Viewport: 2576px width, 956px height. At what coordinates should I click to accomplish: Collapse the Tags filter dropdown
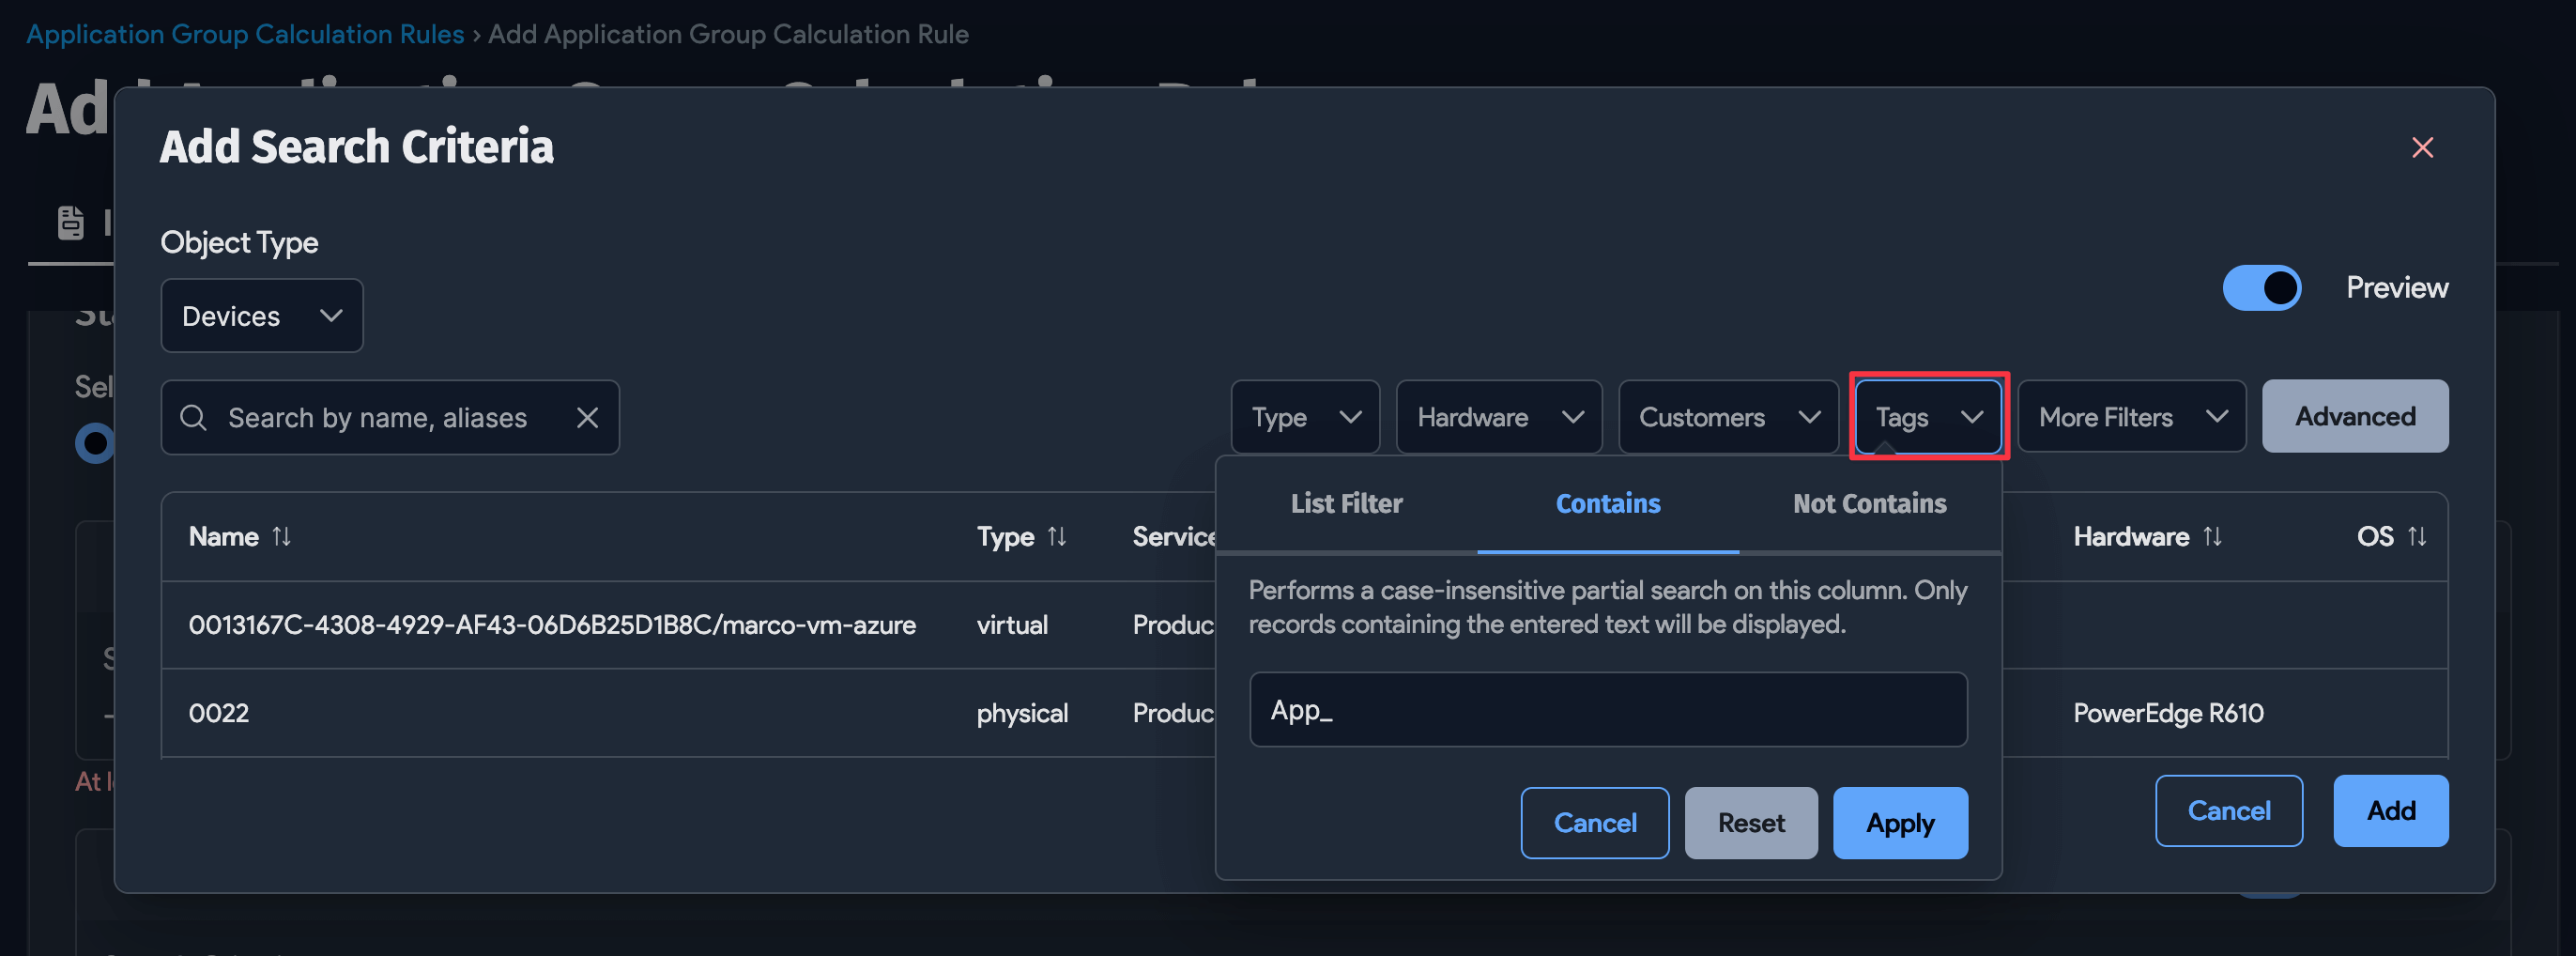[1927, 417]
